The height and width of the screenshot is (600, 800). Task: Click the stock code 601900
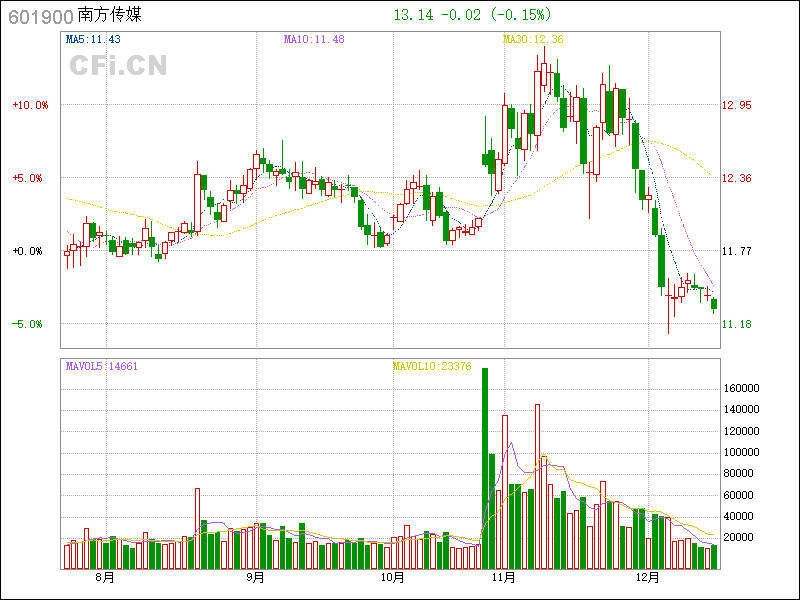[x=40, y=16]
